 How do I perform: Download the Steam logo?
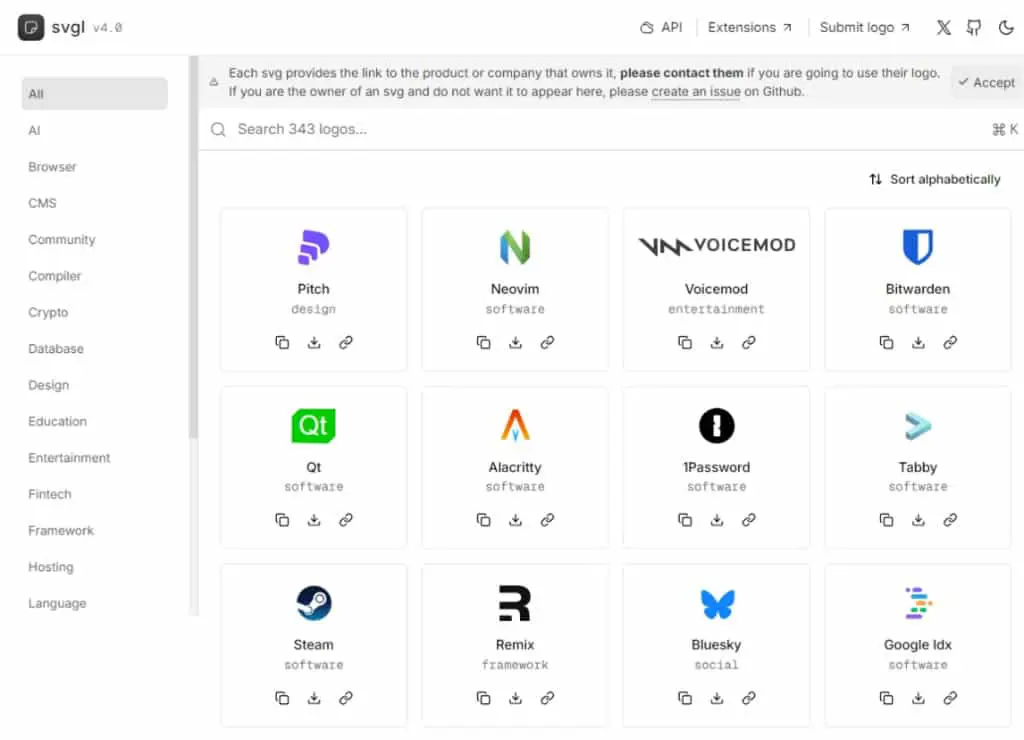point(314,698)
